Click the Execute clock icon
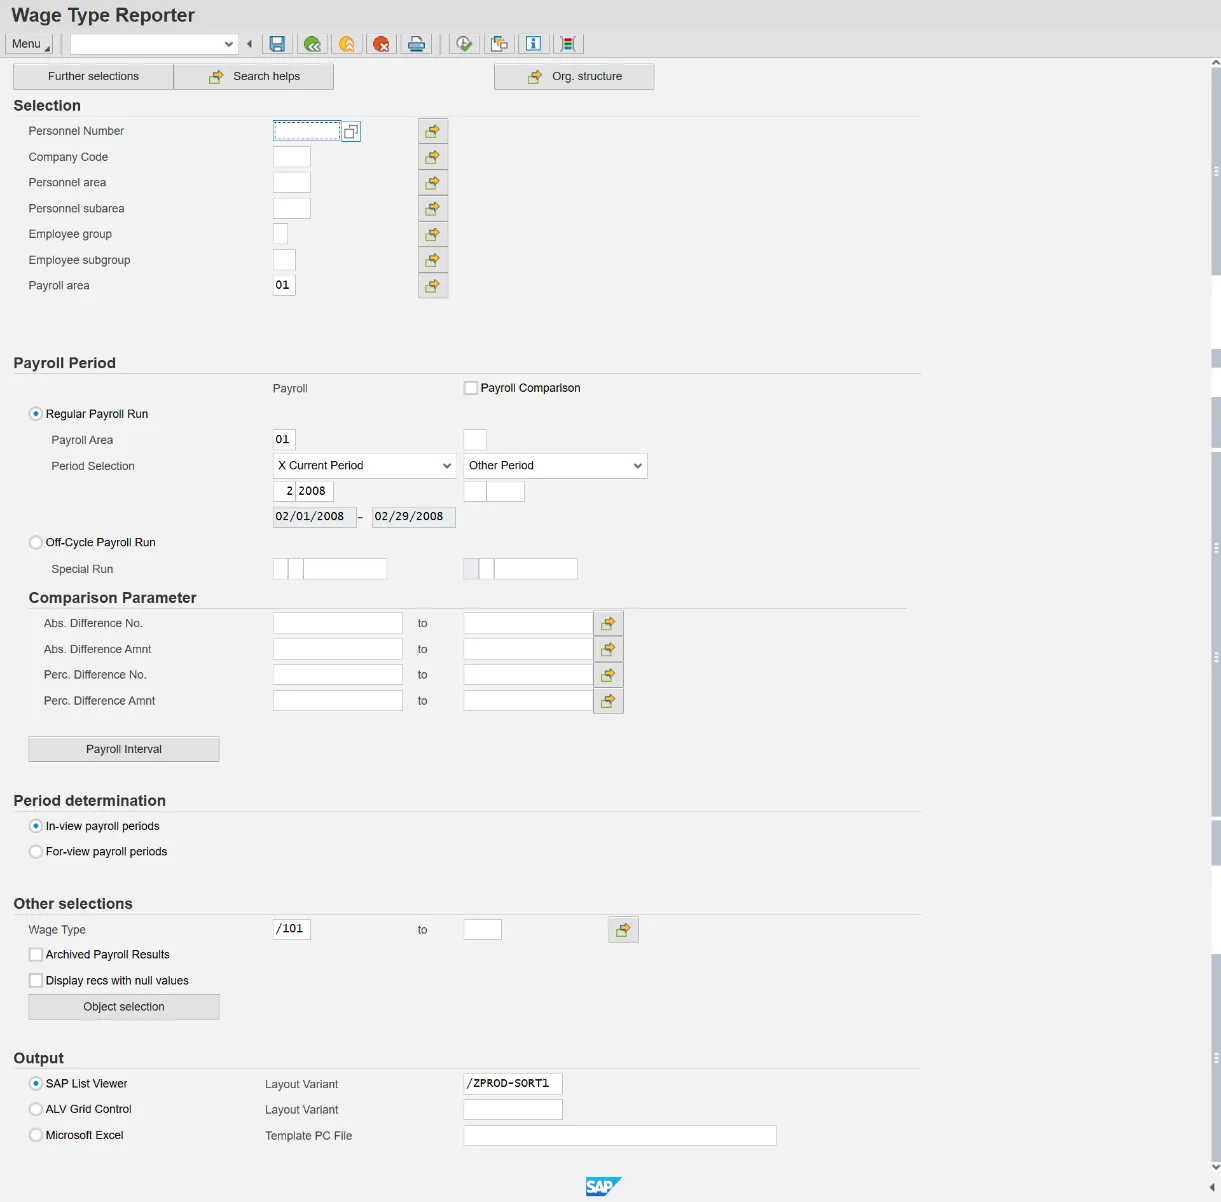1221x1202 pixels. click(464, 44)
